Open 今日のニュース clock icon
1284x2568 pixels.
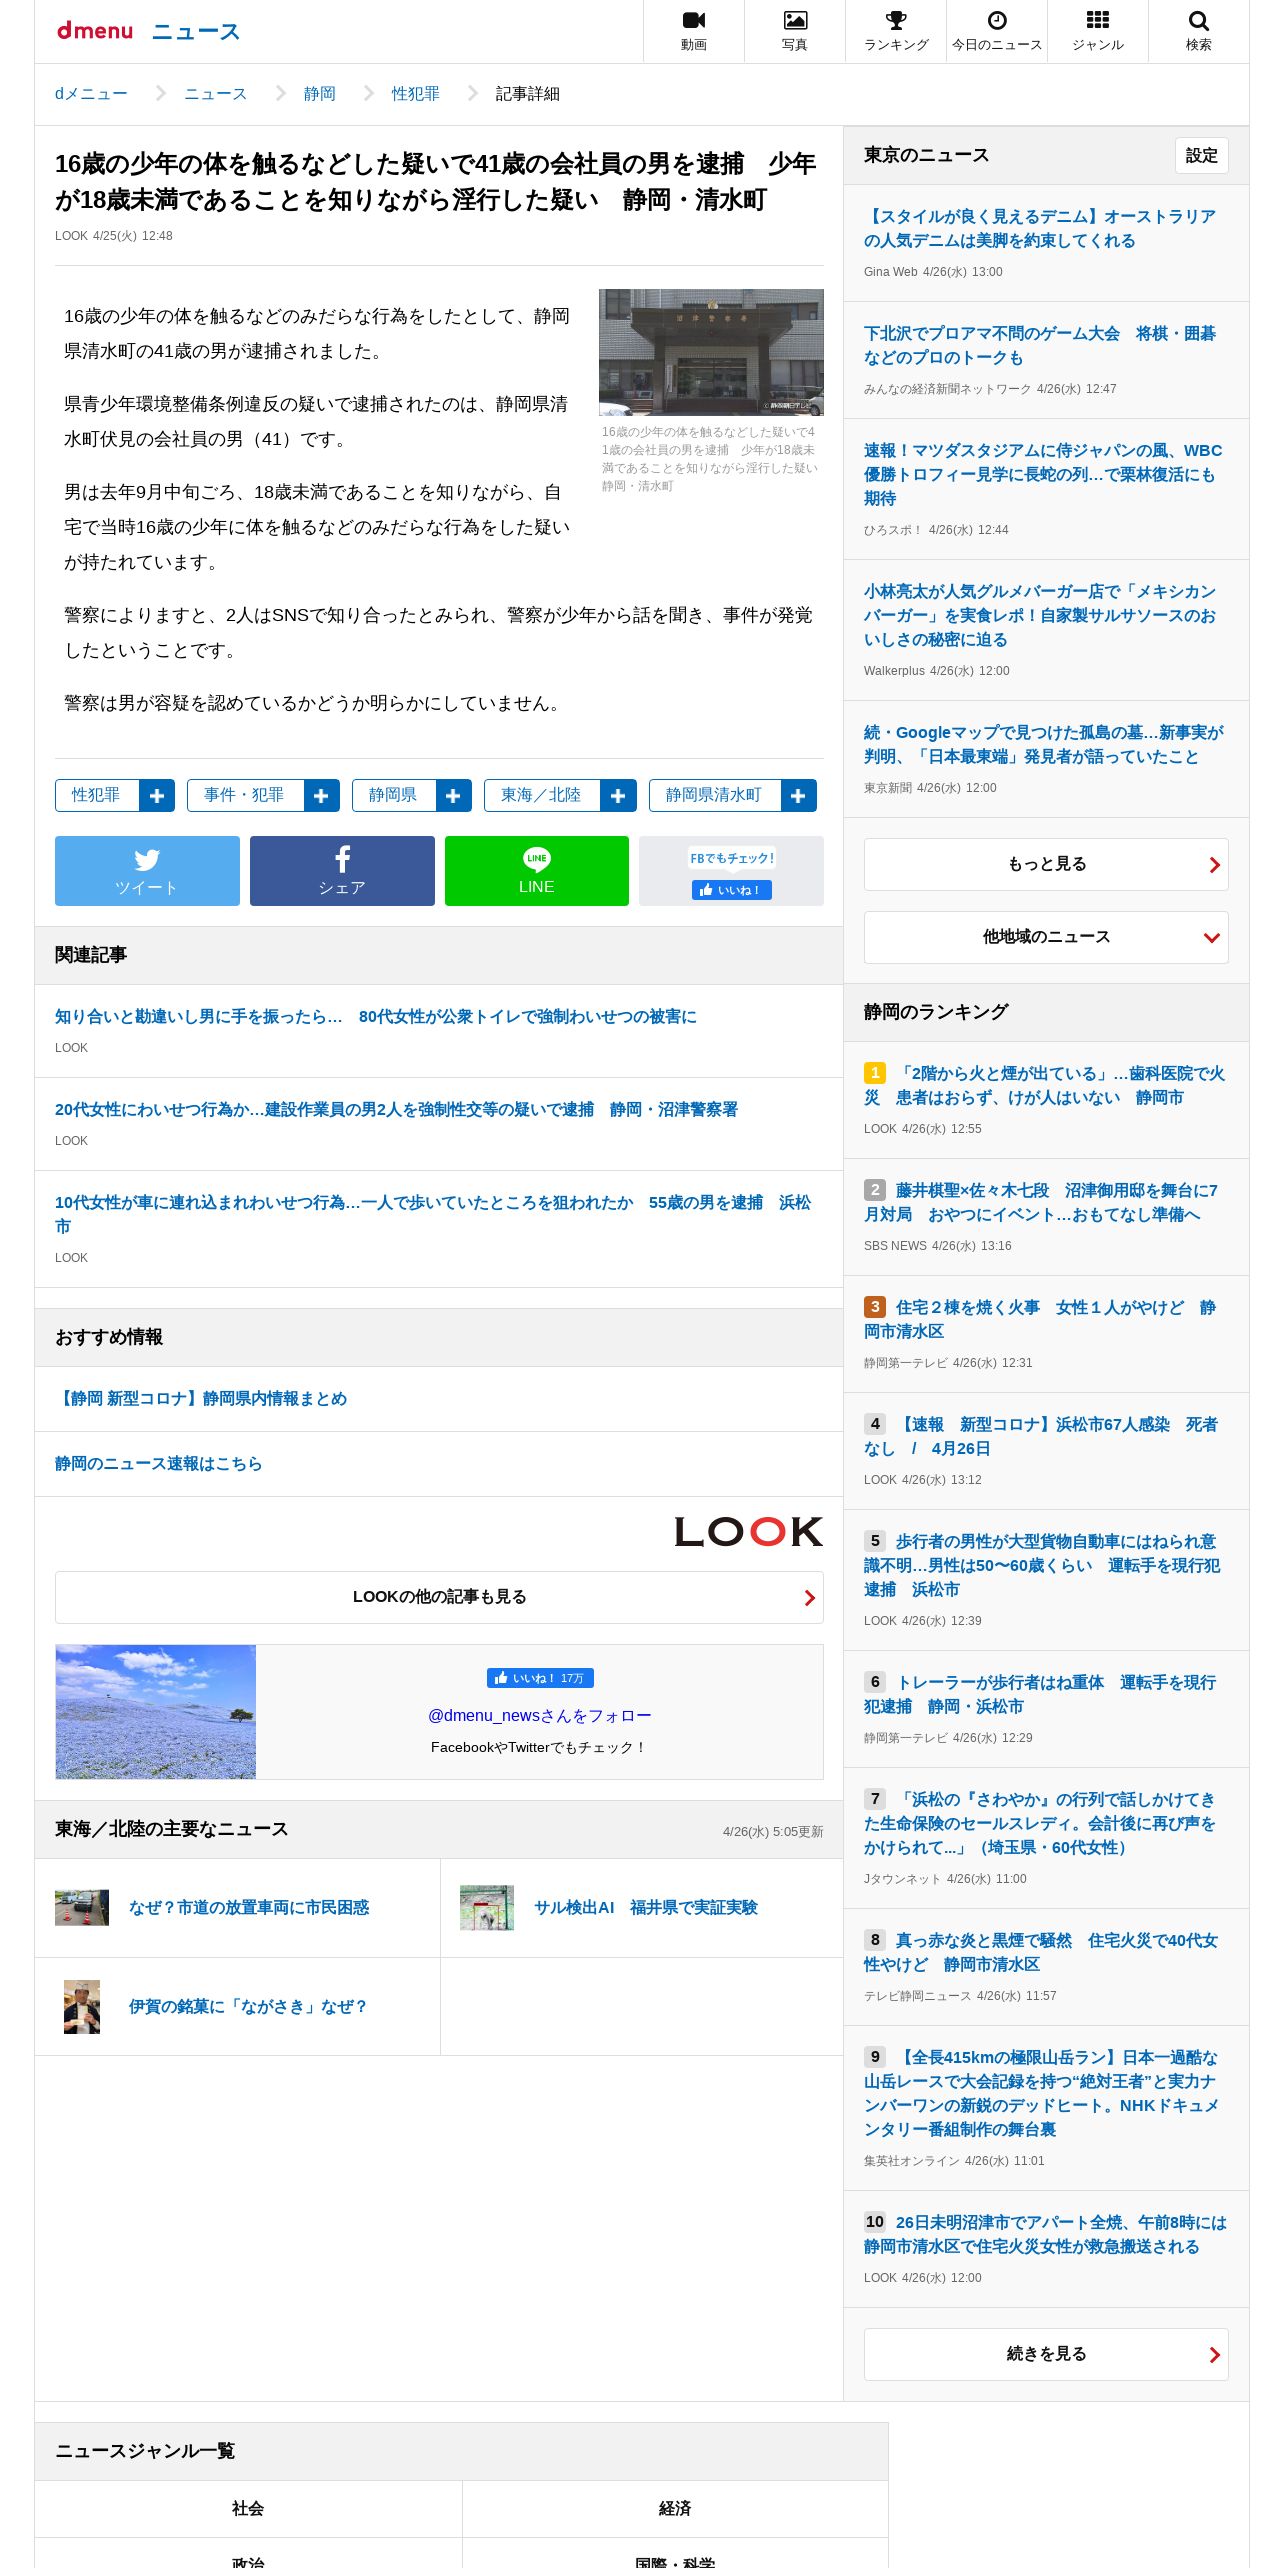[x=997, y=31]
